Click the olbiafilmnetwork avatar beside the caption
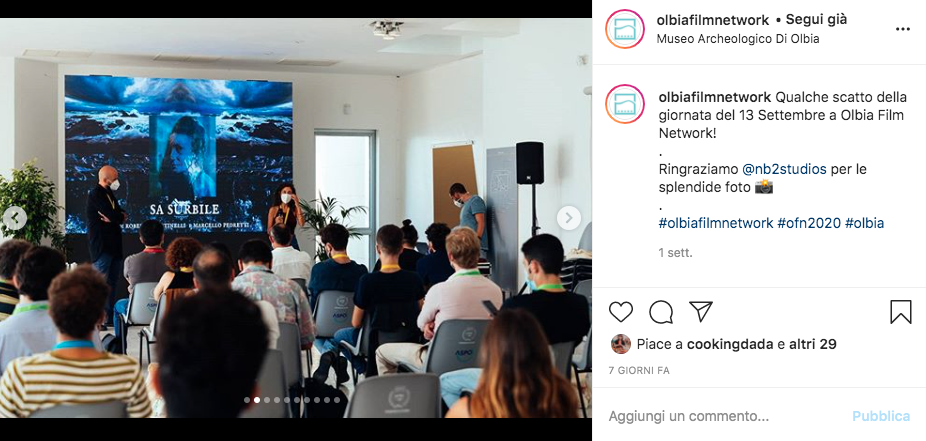926x441 pixels. (x=625, y=104)
